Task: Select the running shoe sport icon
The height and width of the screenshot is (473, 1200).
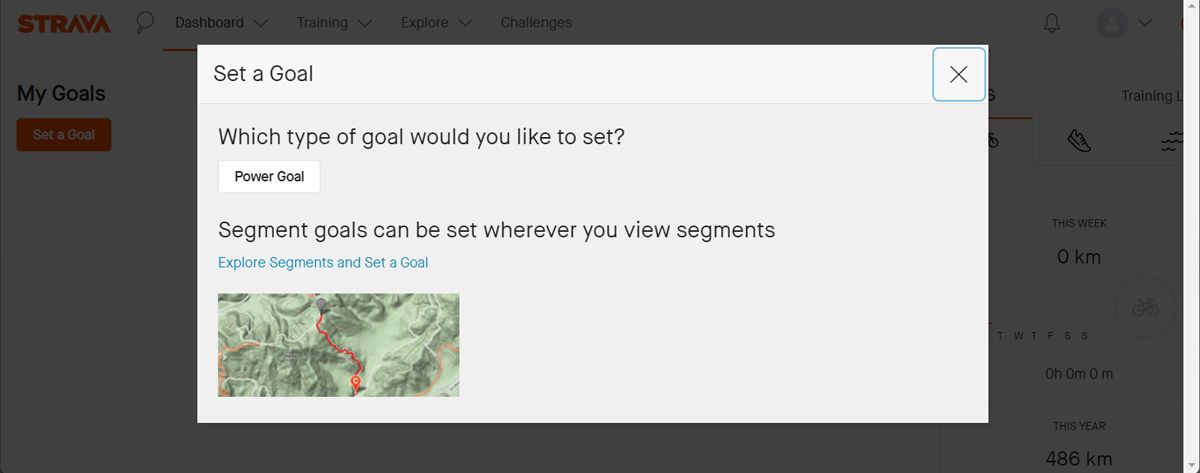Action: [1079, 141]
